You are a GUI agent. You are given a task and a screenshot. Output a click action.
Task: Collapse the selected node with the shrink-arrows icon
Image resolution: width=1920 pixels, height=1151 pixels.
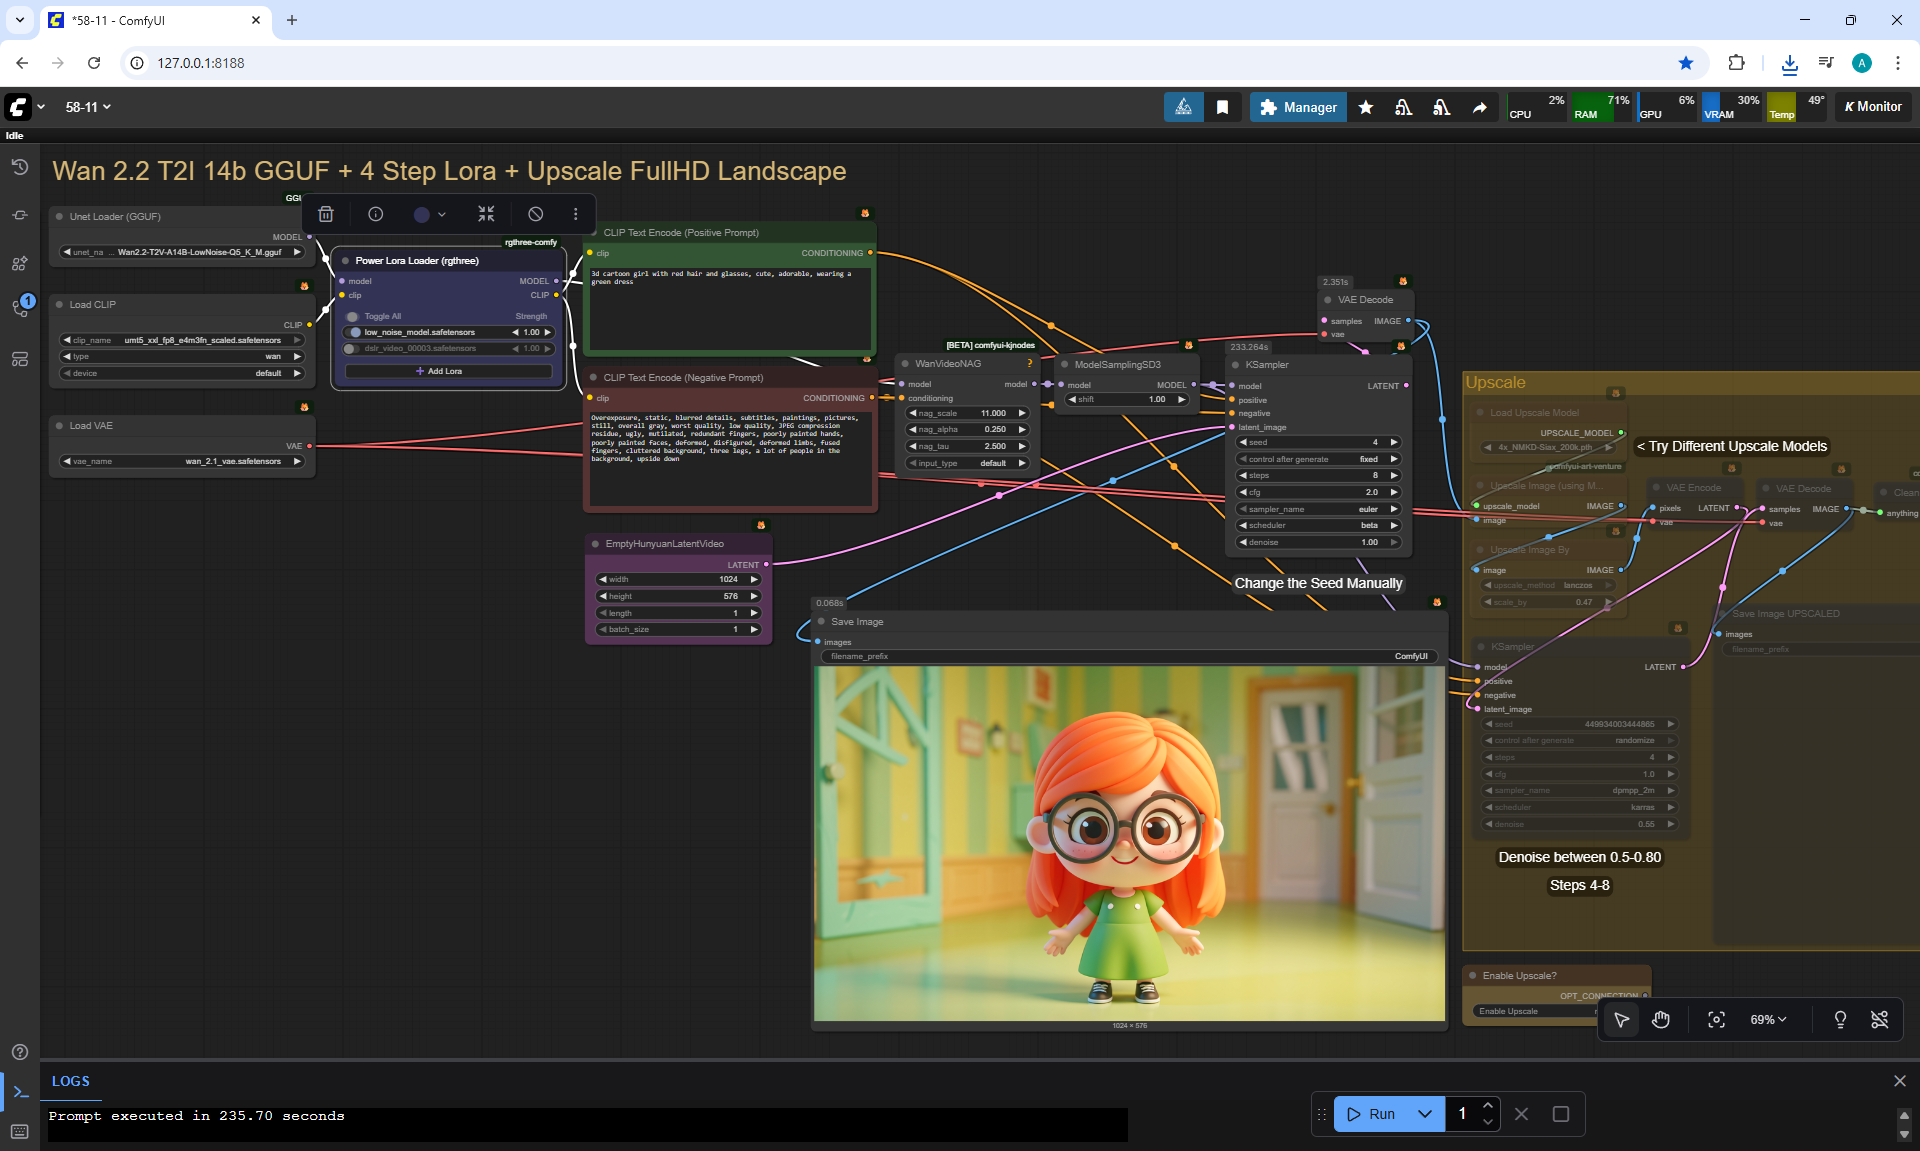coord(486,214)
